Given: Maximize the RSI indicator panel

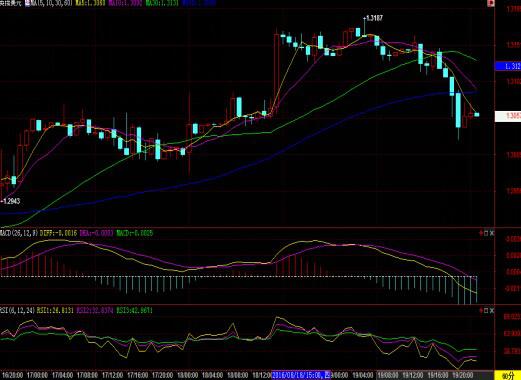Looking at the screenshot, I should pos(486,311).
